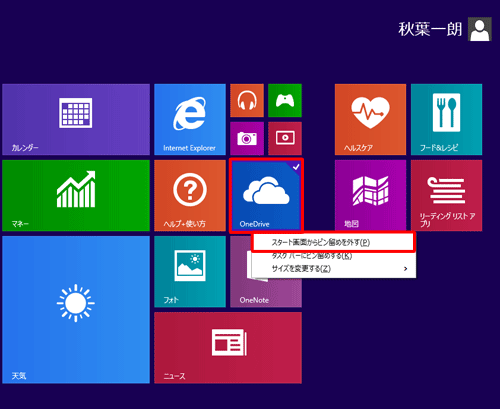Open the ヘルスケア health tile

tap(370, 120)
